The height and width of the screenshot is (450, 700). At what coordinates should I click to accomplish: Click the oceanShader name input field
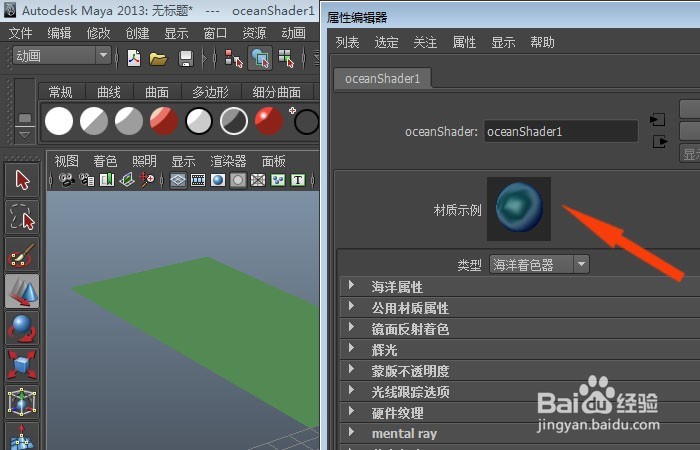[x=561, y=131]
